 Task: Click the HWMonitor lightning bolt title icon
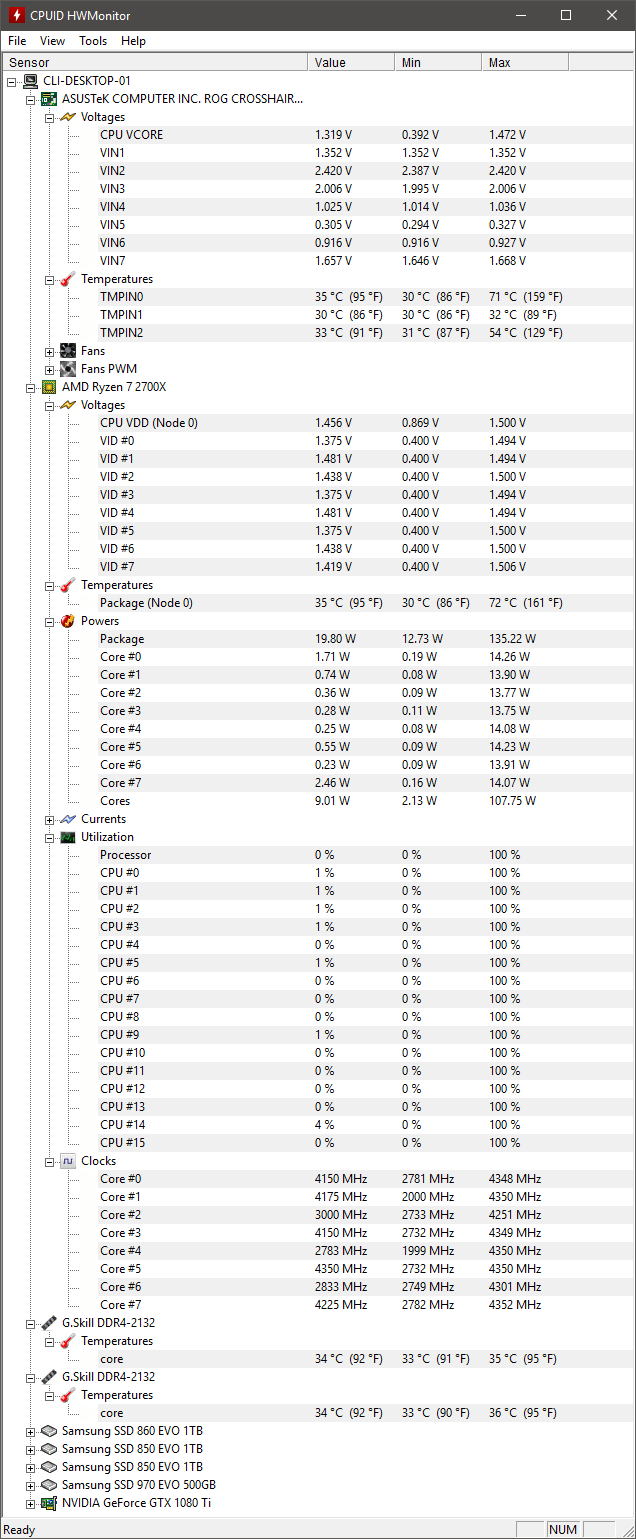coord(17,16)
